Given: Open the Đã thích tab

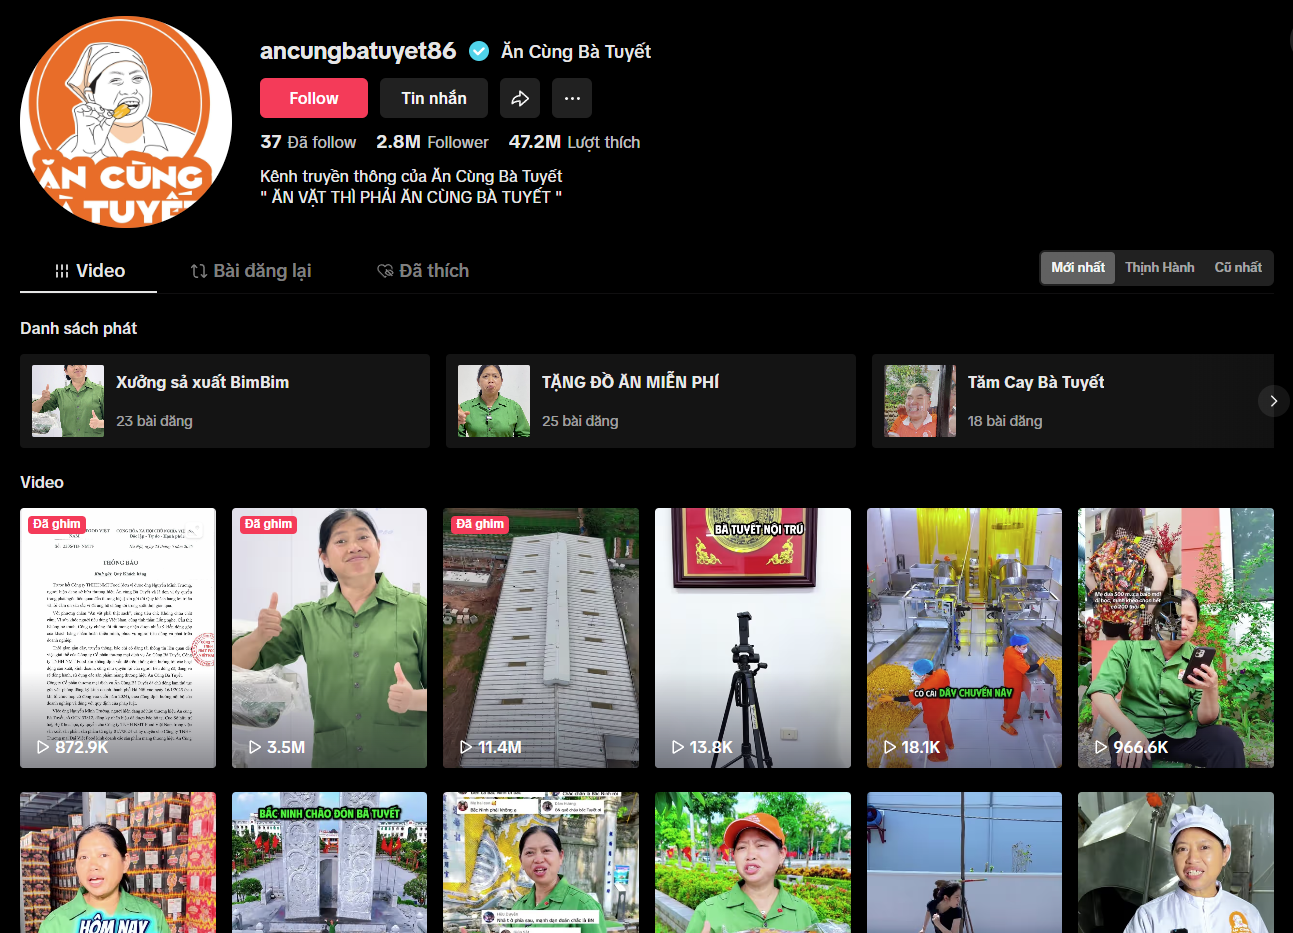Looking at the screenshot, I should click(x=423, y=271).
